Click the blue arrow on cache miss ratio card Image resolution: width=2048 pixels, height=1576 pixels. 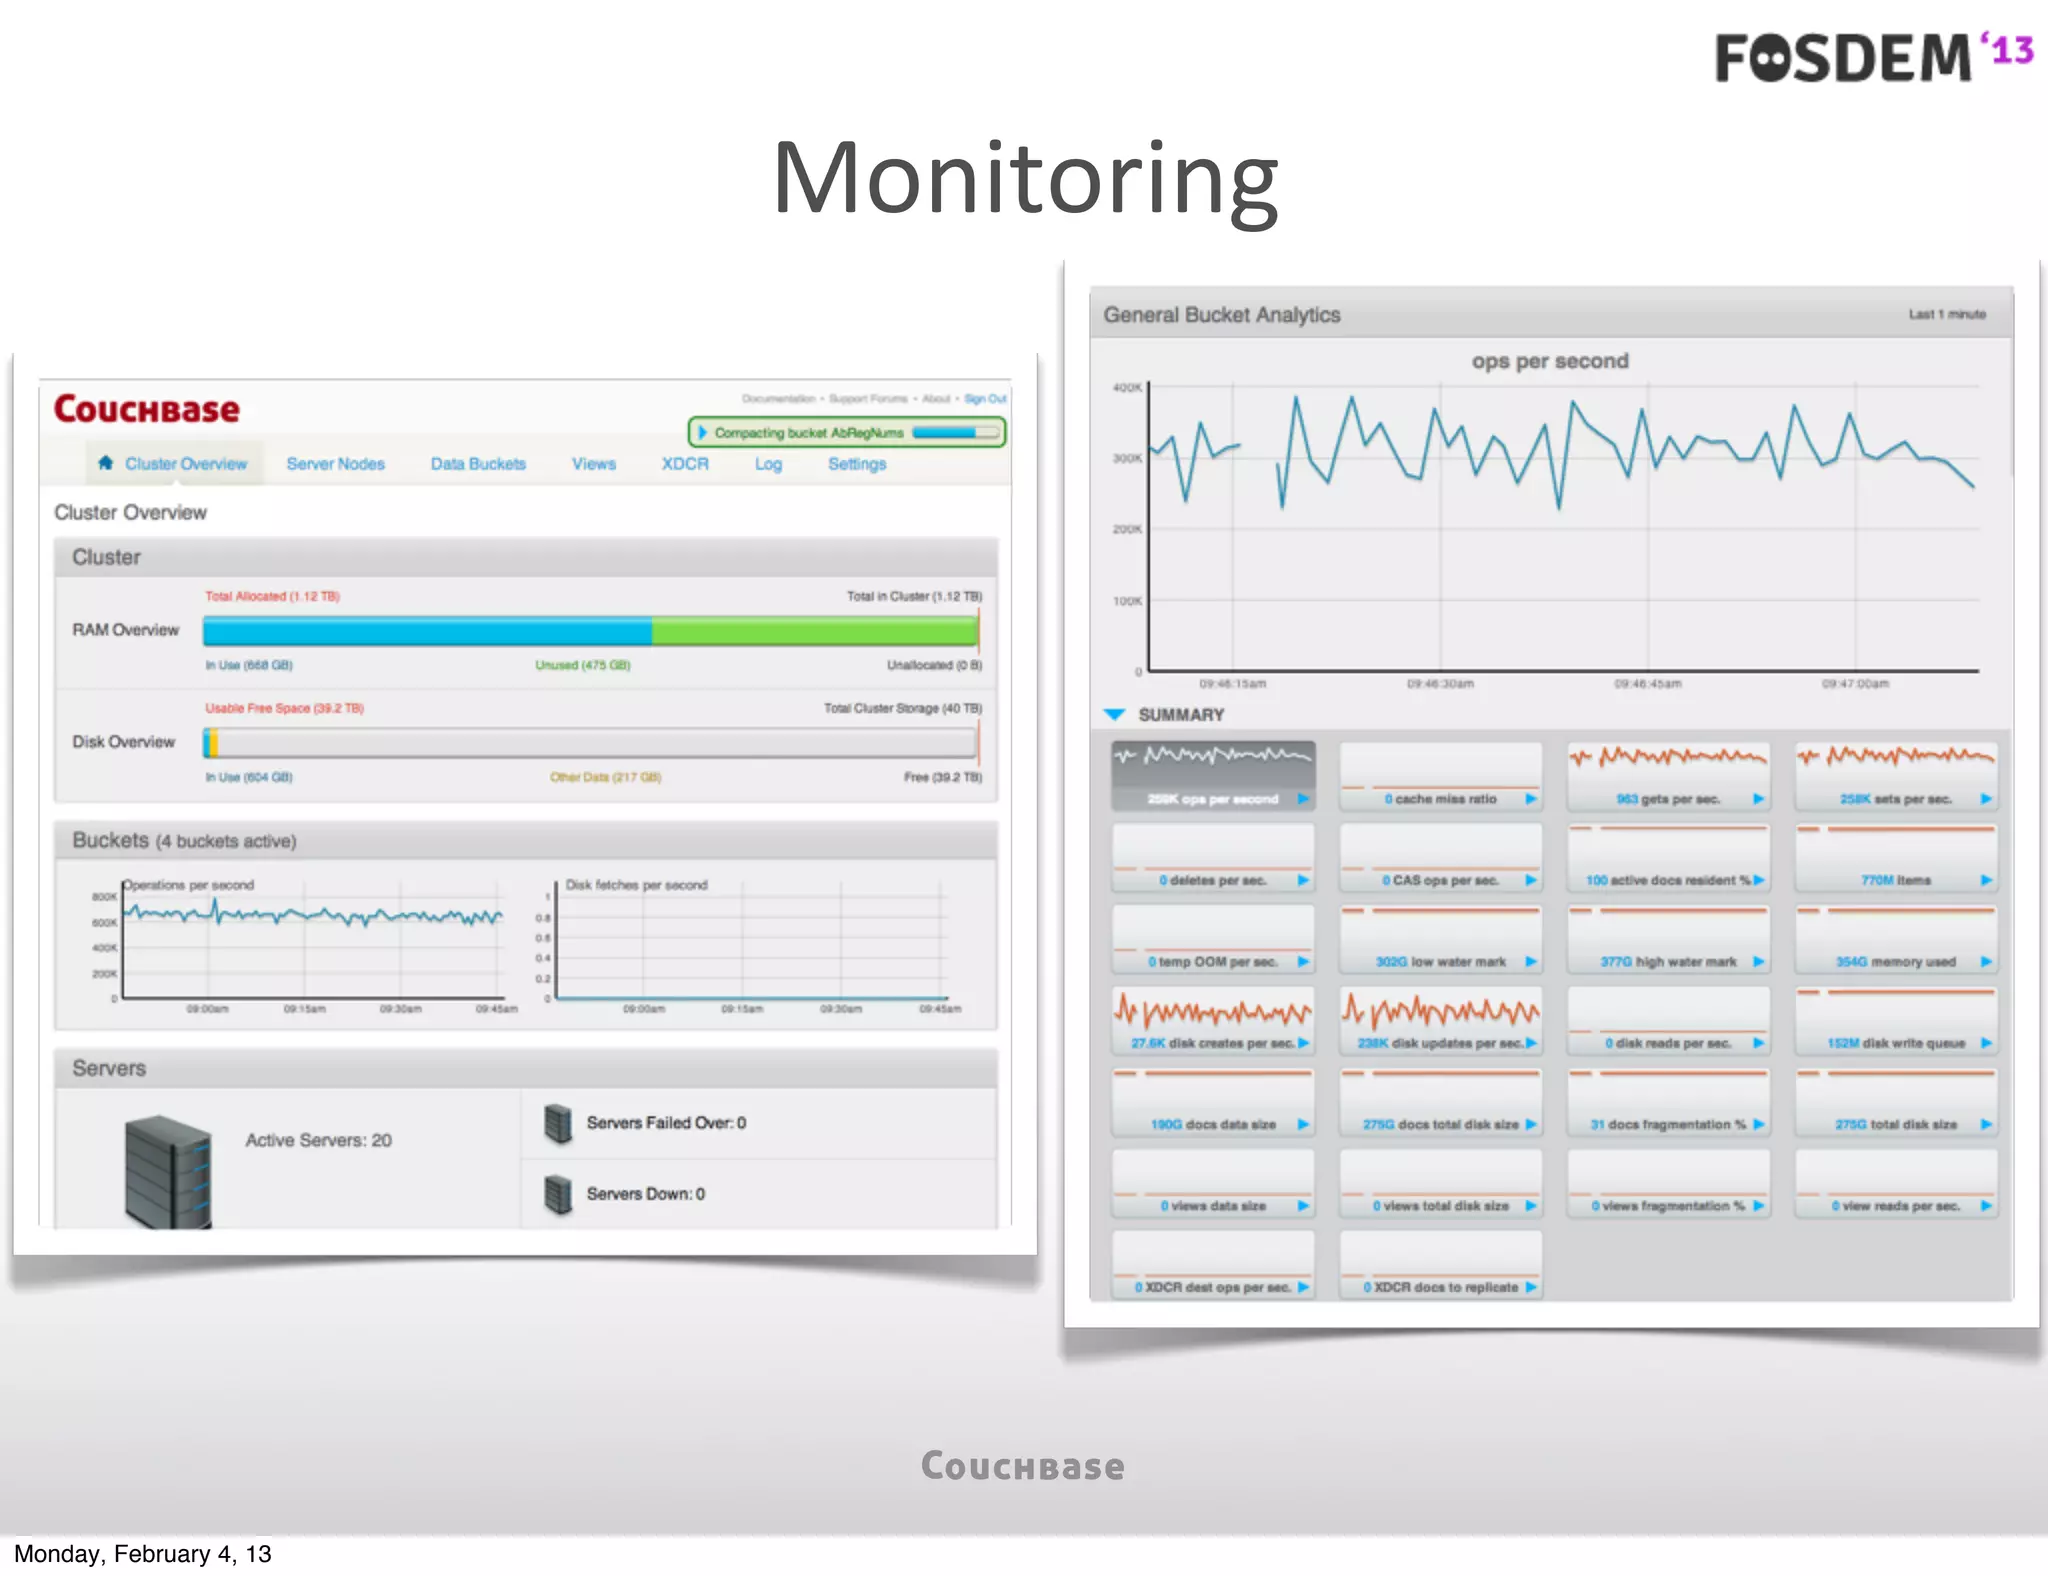1531,799
